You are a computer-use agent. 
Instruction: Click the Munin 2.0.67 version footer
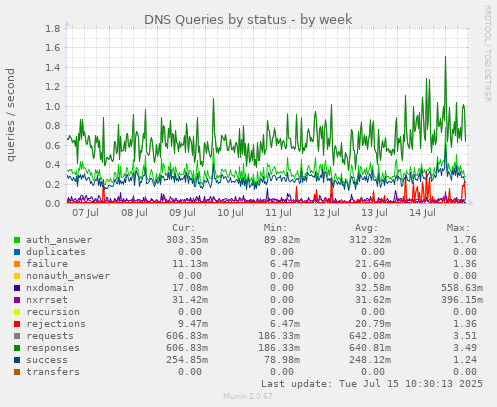(248, 396)
